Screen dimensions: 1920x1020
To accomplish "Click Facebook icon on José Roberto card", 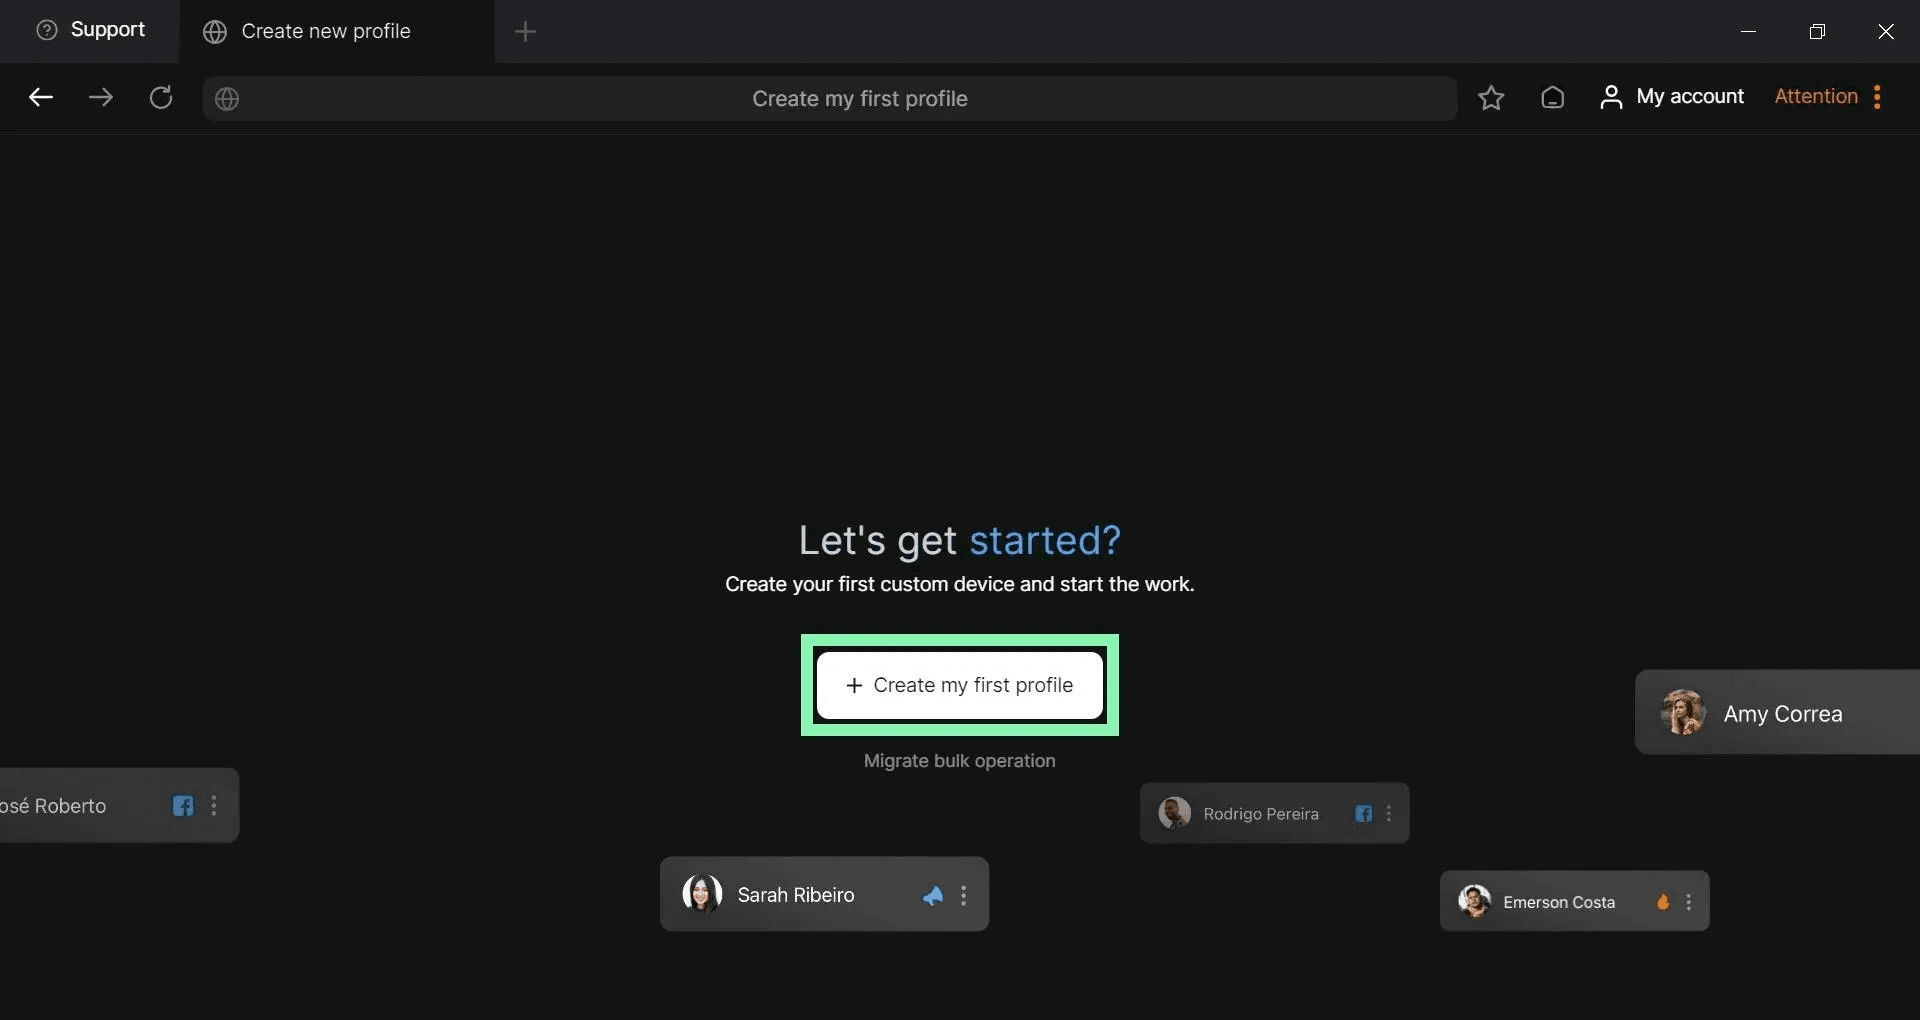I will tap(183, 806).
